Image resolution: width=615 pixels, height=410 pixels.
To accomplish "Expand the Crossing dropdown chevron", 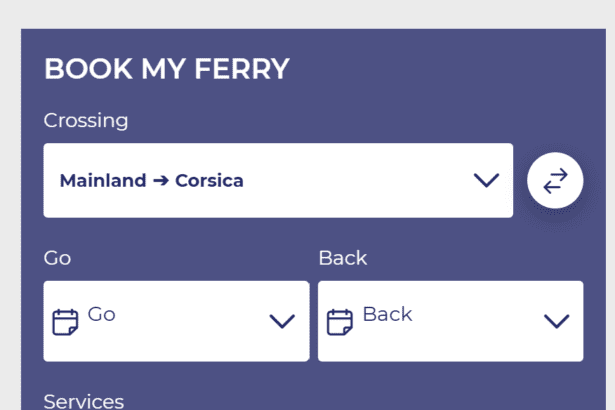I will [486, 181].
